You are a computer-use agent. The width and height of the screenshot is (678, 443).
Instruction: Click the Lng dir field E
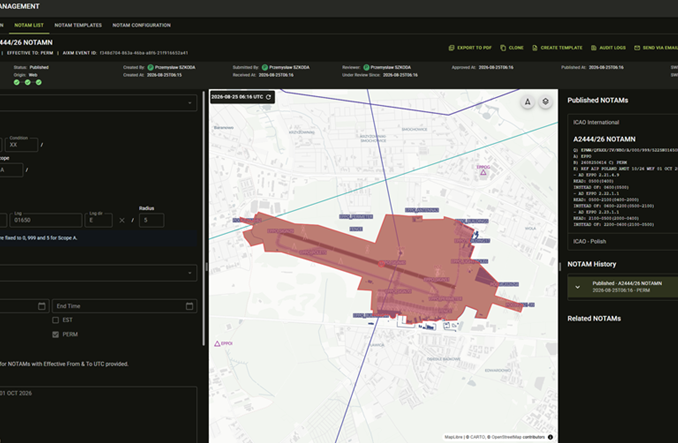tap(99, 220)
